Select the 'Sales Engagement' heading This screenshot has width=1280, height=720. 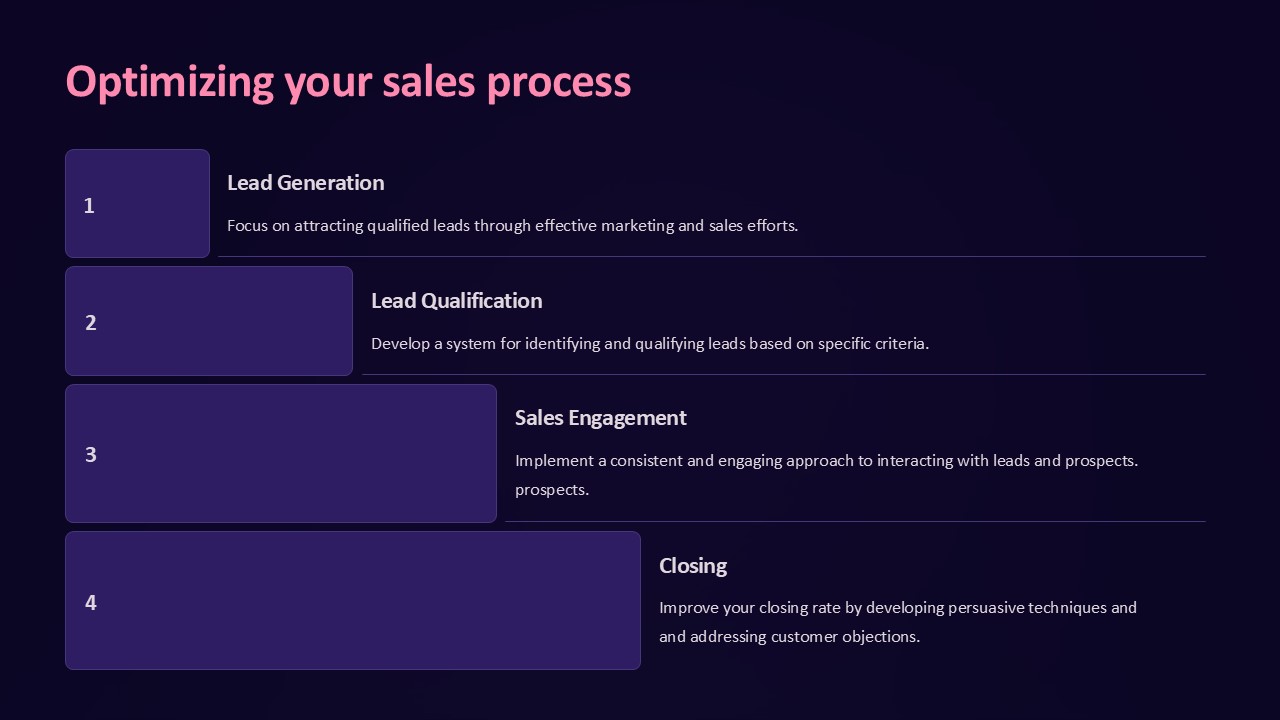point(600,418)
